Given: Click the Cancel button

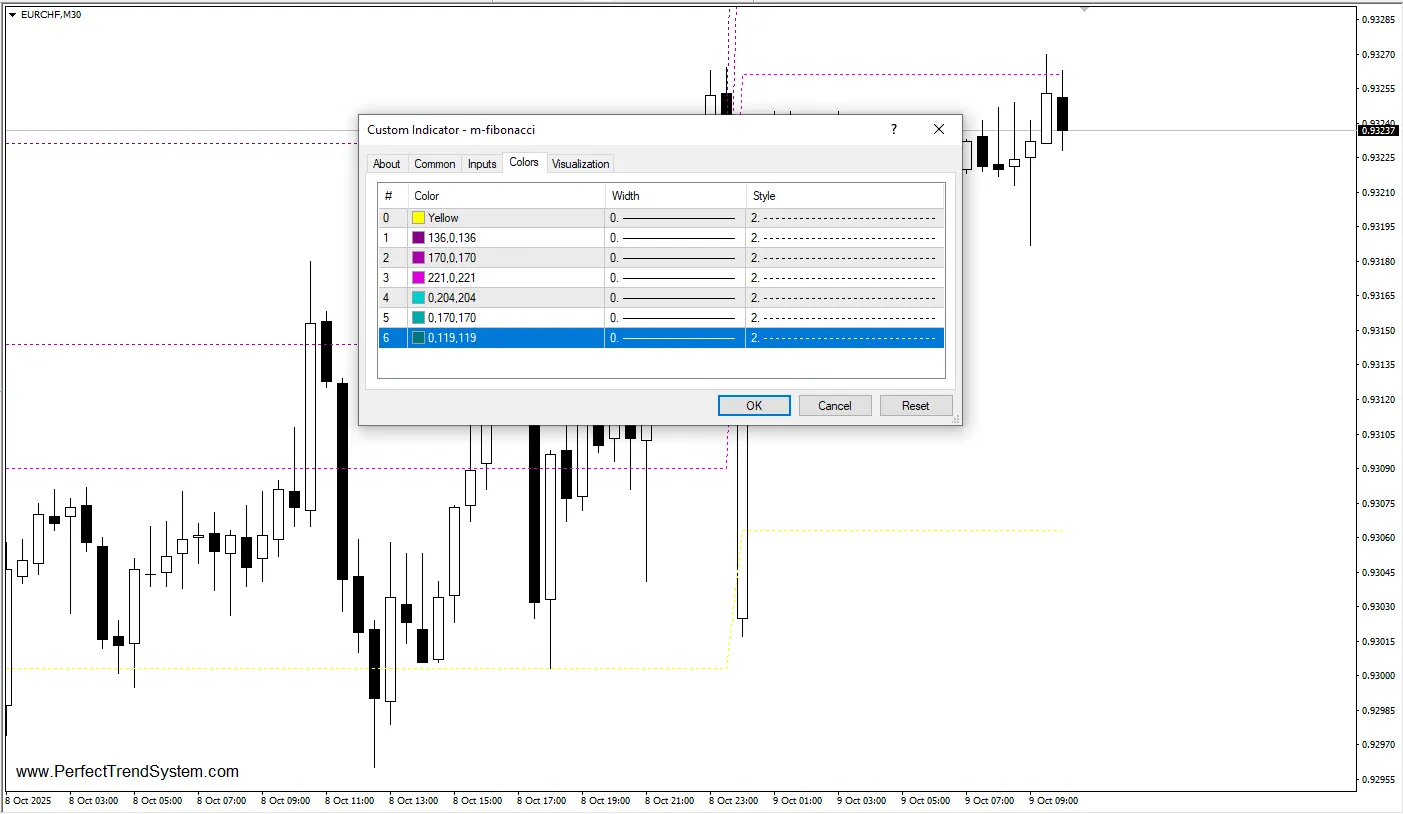Looking at the screenshot, I should [x=834, y=406].
